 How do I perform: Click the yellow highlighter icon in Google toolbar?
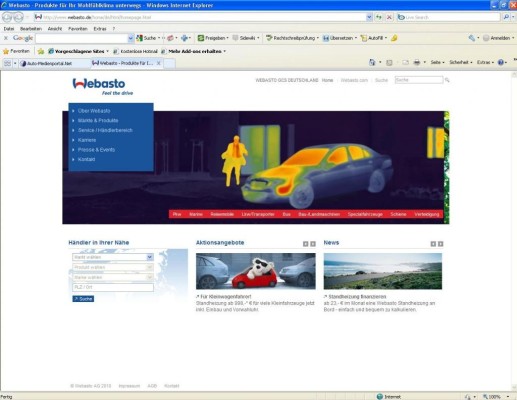coord(394,38)
